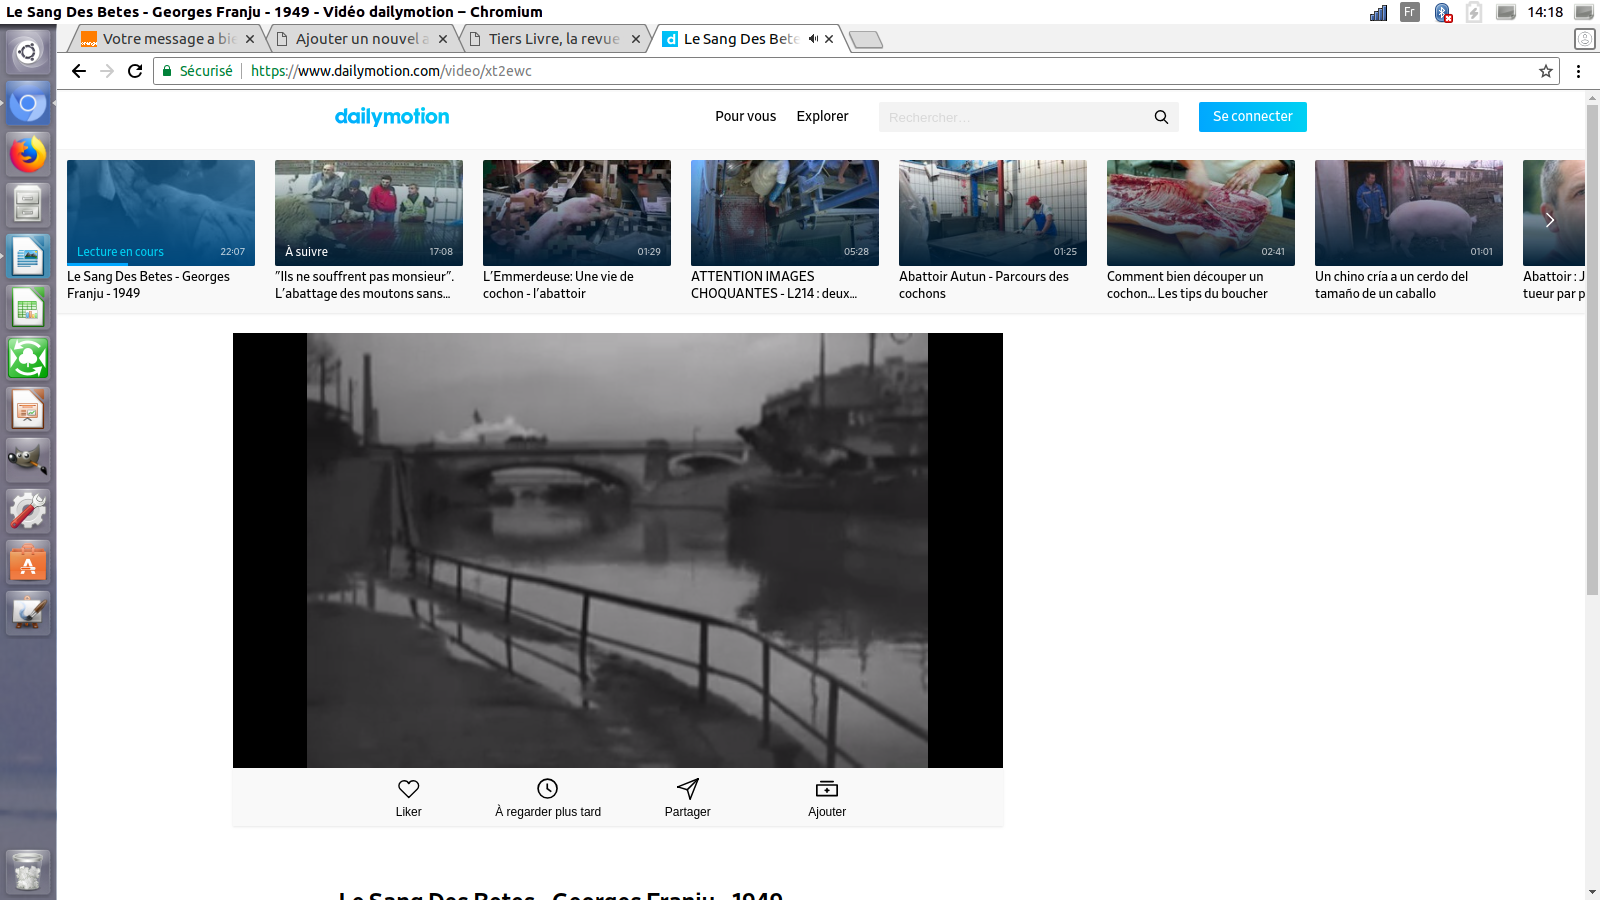
Task: Open the Fr keyboard layout indicator
Action: pyautogui.click(x=1410, y=12)
